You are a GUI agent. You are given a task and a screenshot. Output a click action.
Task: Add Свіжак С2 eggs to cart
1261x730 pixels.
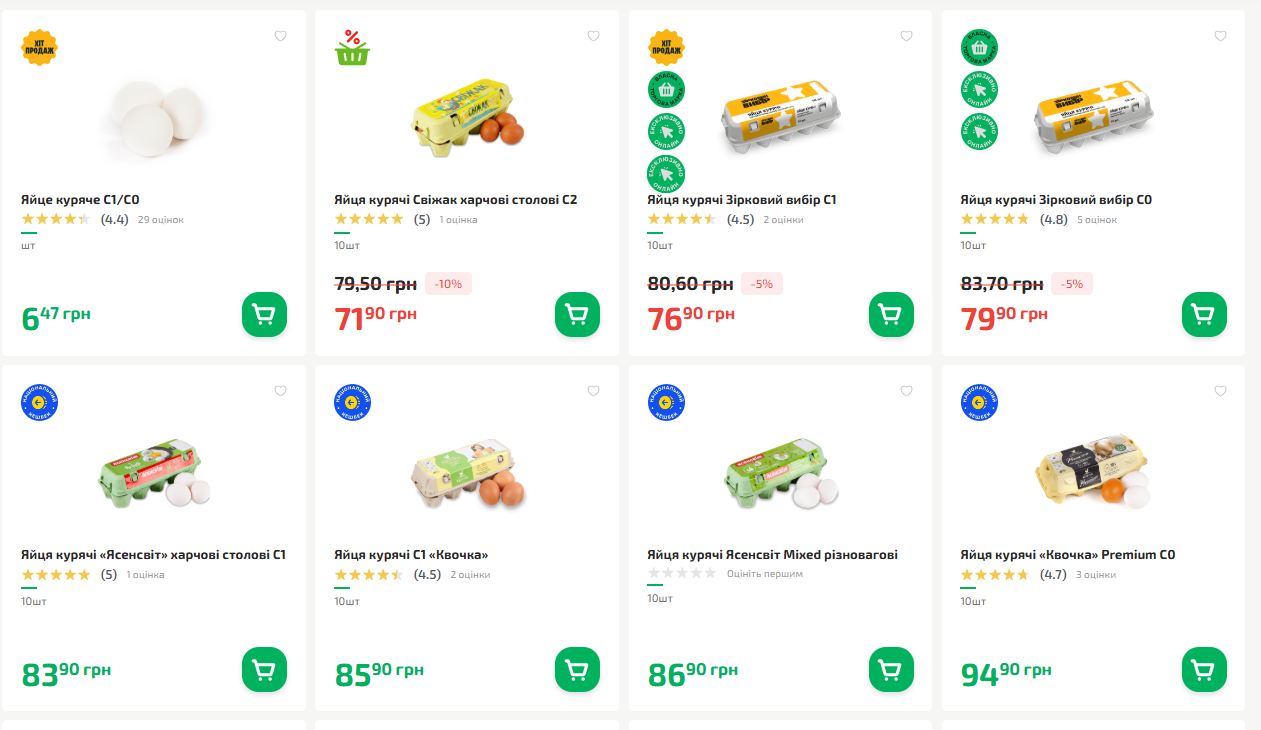tap(577, 315)
